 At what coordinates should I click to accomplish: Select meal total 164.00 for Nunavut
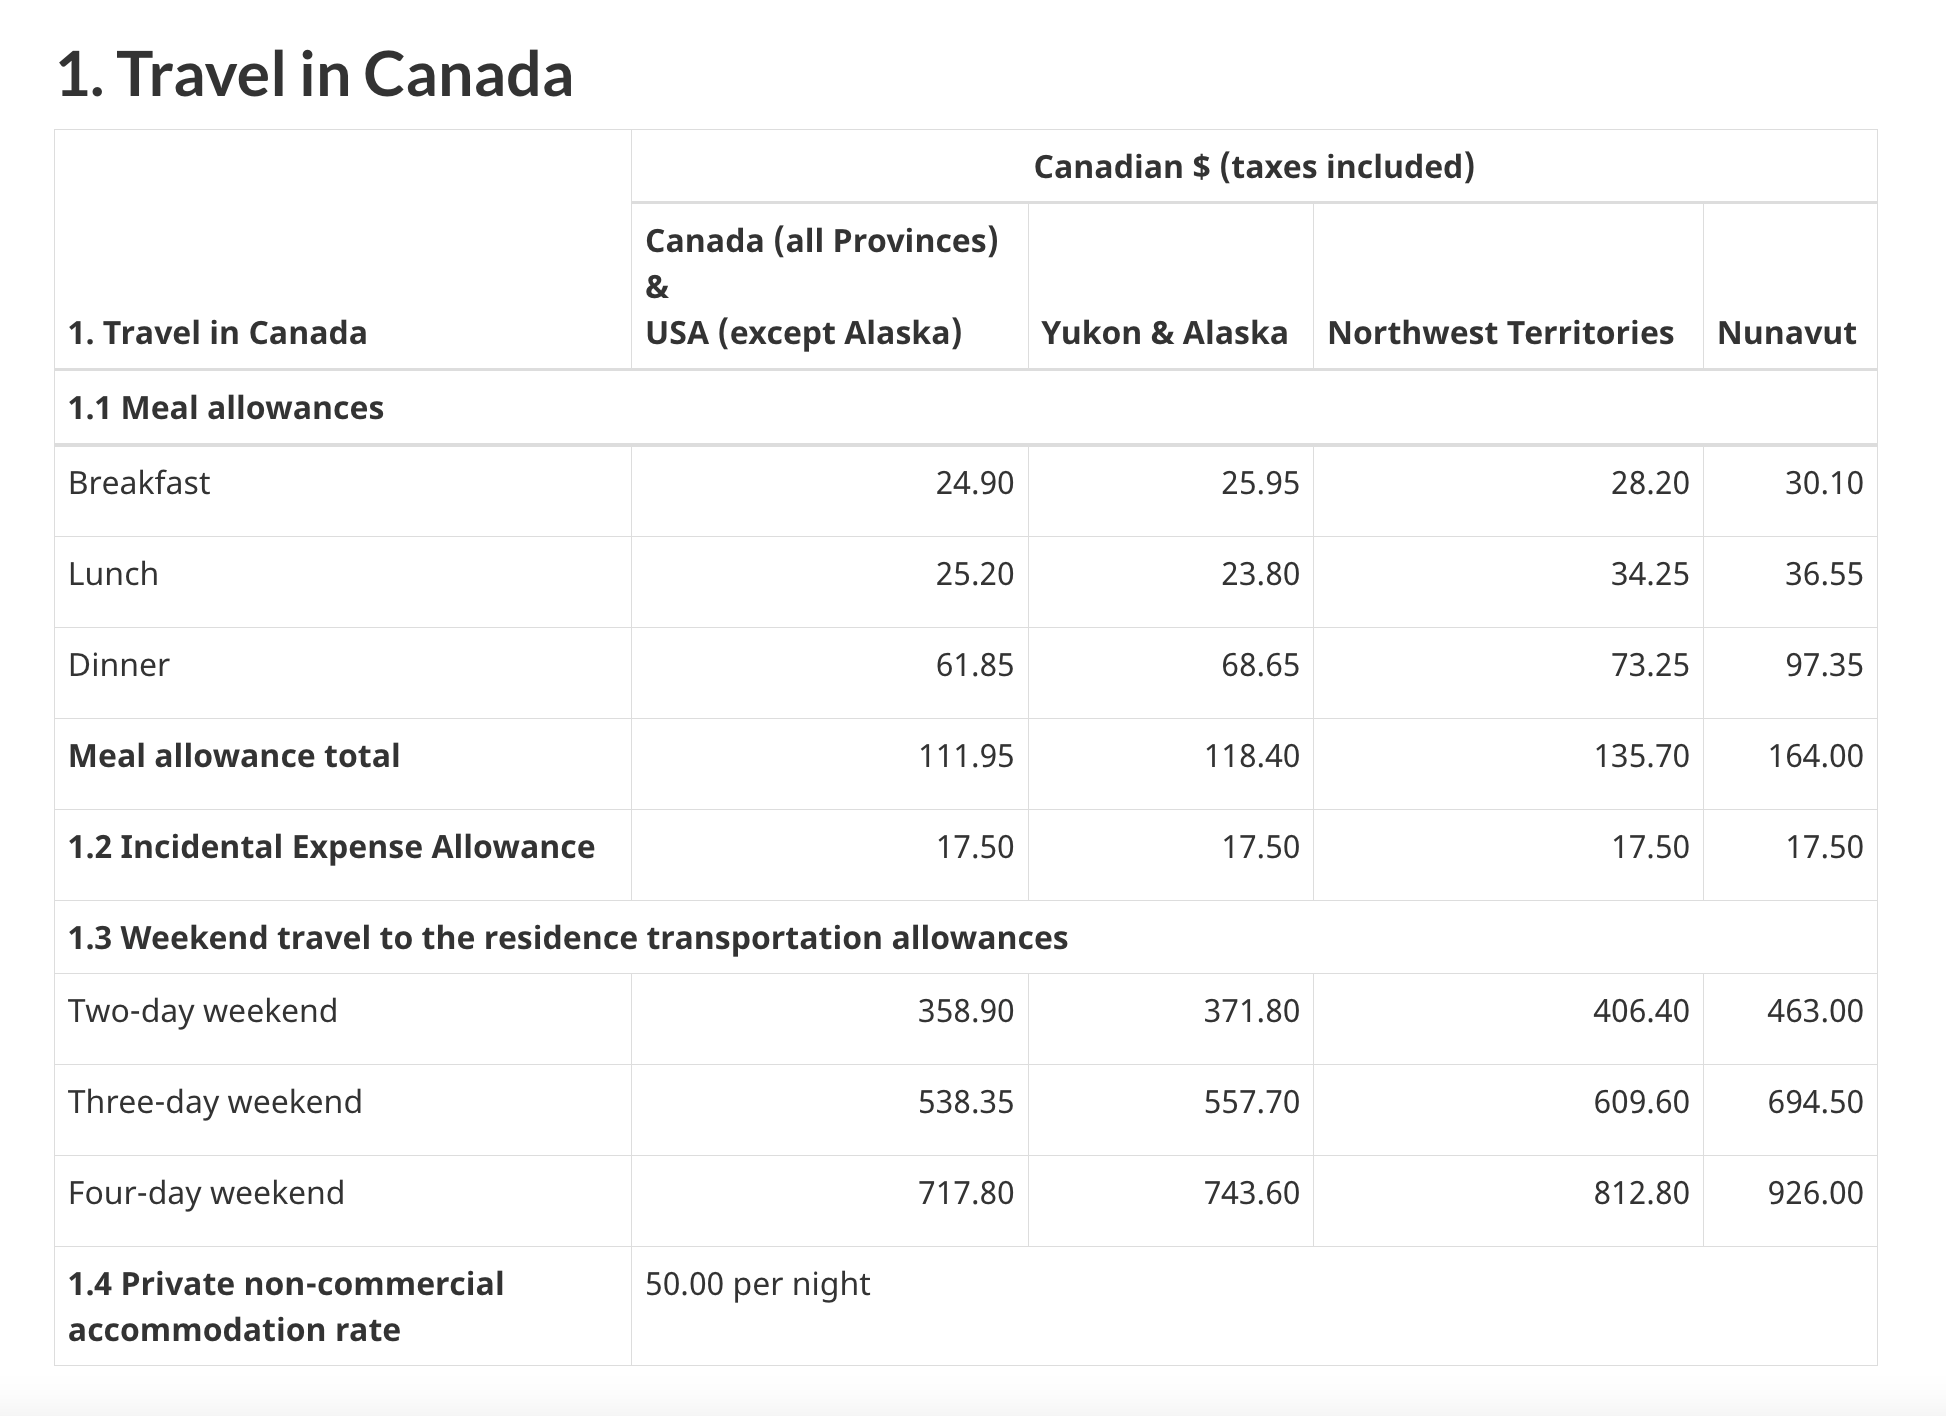[x=1815, y=756]
